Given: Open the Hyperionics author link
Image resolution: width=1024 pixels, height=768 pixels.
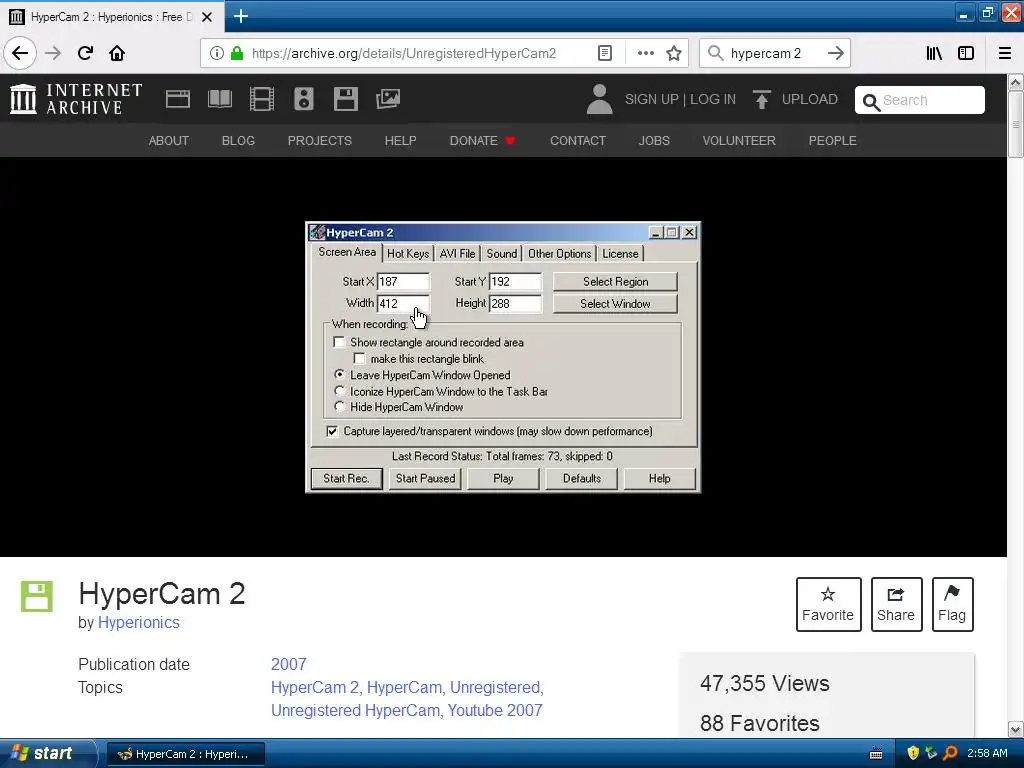Looking at the screenshot, I should [x=138, y=622].
